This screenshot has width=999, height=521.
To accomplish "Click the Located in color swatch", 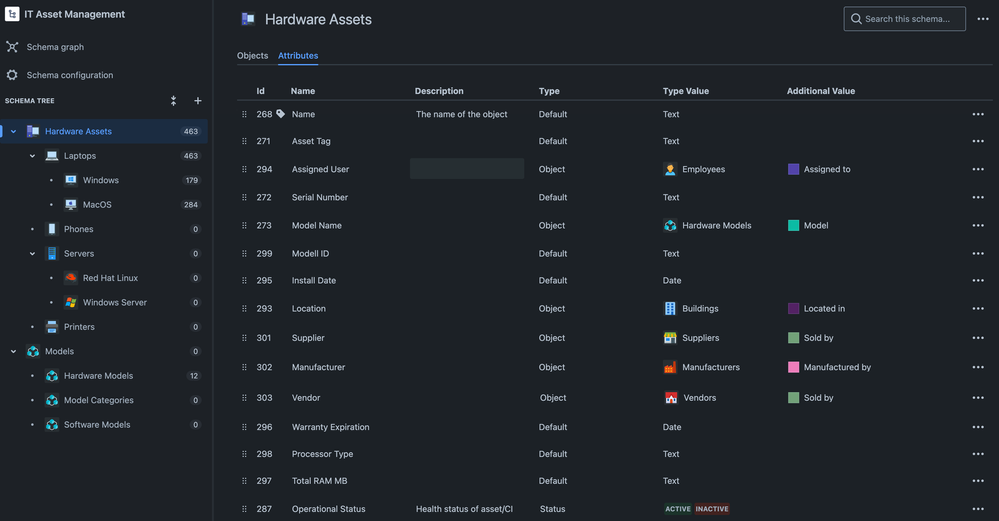I will pyautogui.click(x=793, y=308).
